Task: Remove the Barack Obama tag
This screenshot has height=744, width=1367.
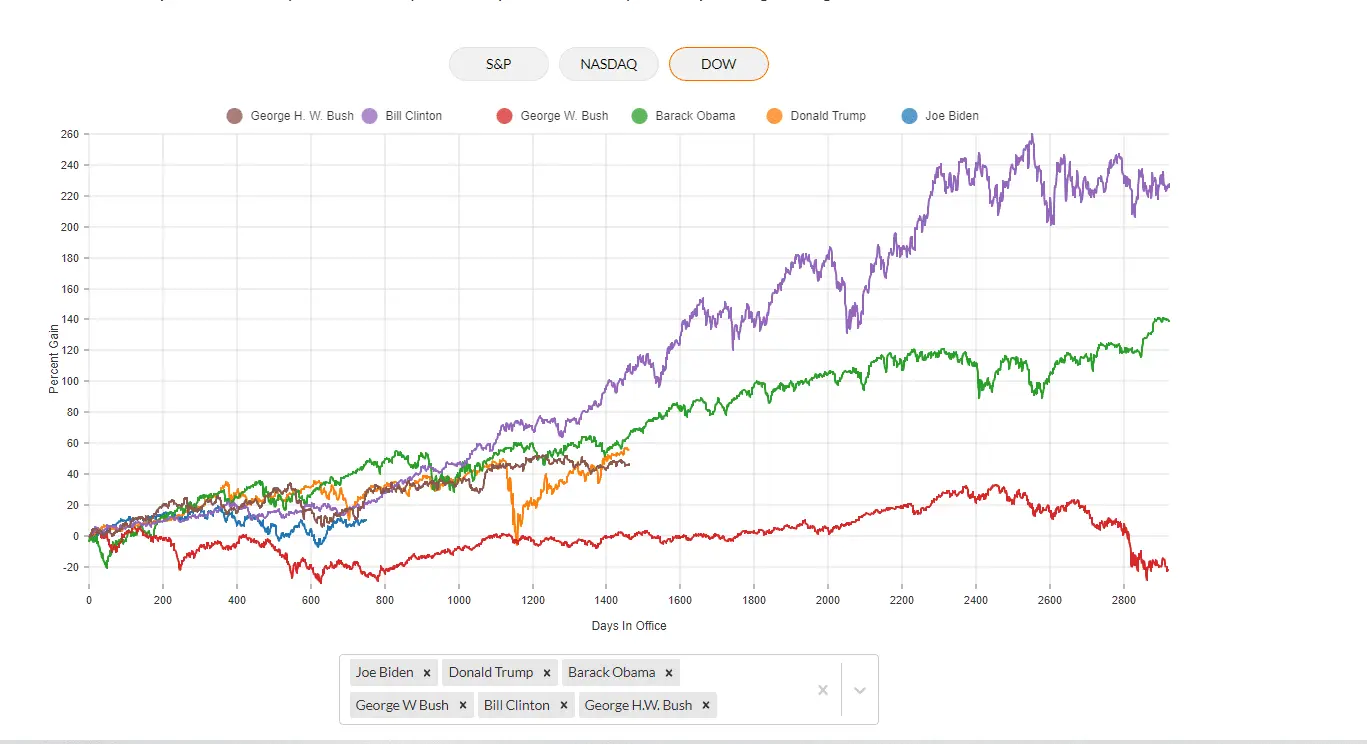Action: click(669, 673)
